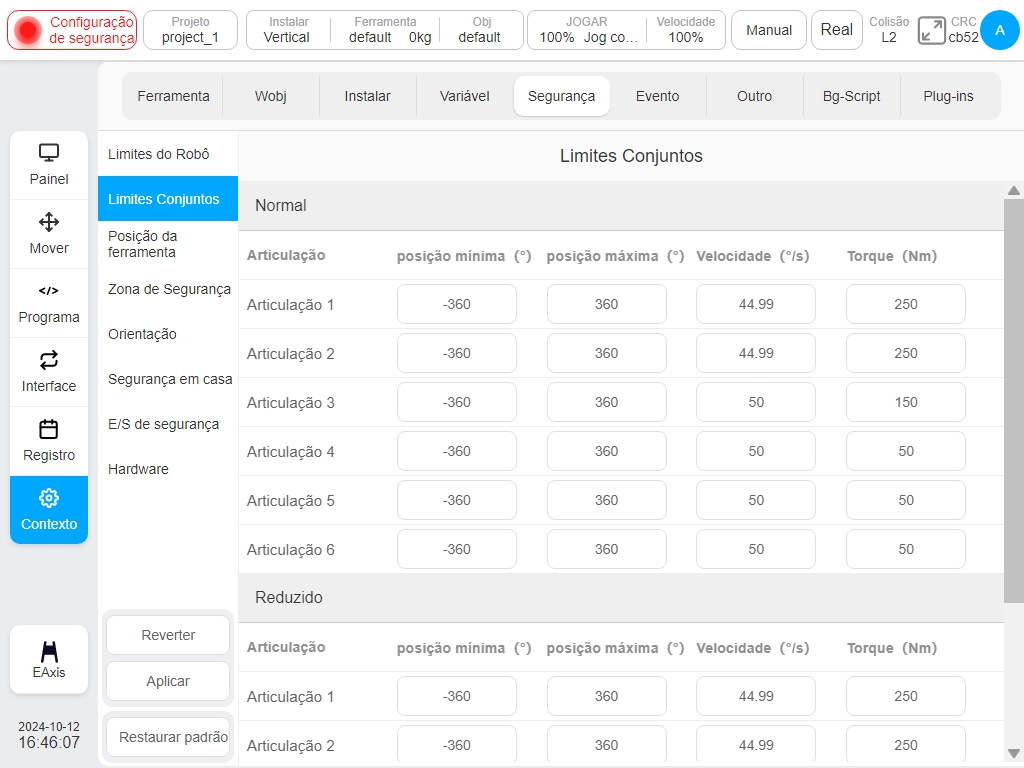Select Articulação 3 Torque input field
This screenshot has width=1024, height=768.
click(905, 402)
